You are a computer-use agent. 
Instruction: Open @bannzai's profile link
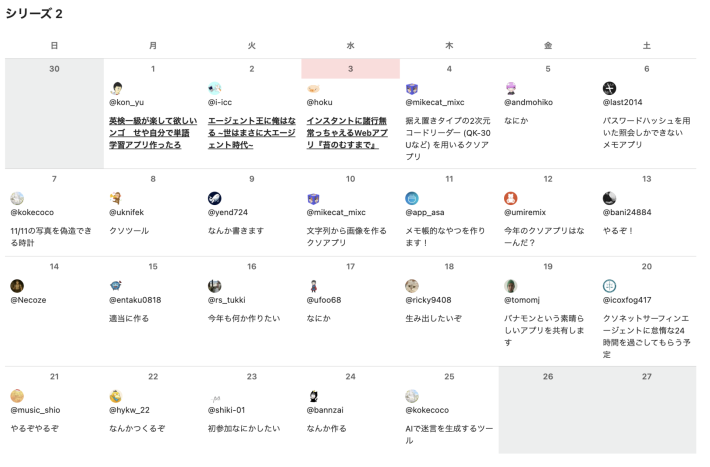click(x=325, y=410)
